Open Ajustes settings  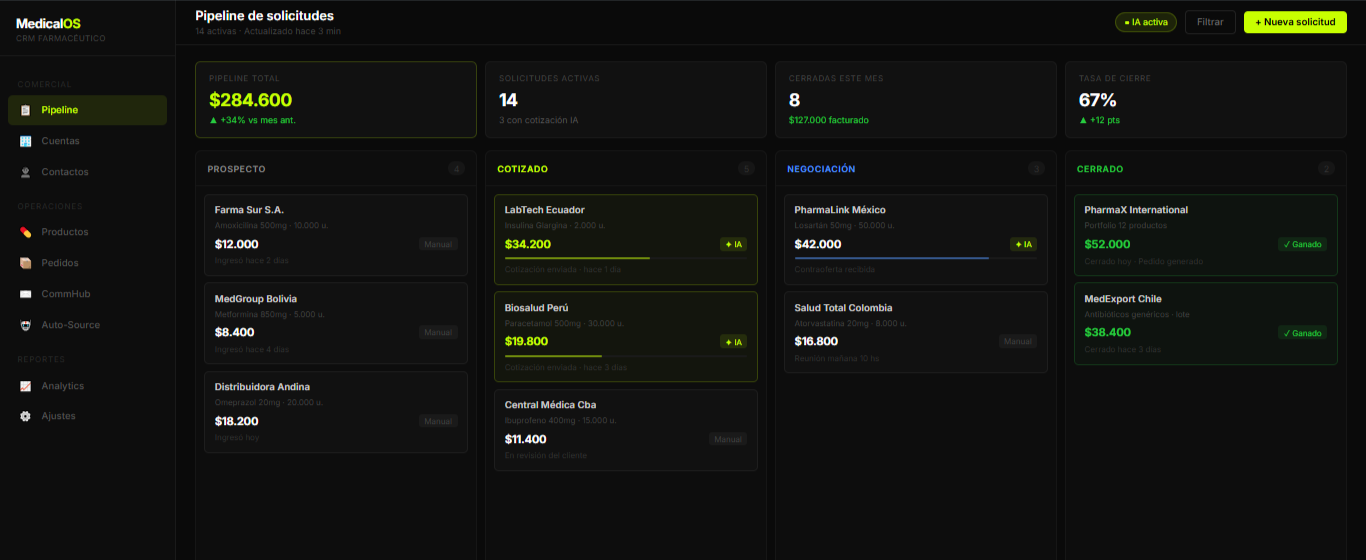pos(87,416)
